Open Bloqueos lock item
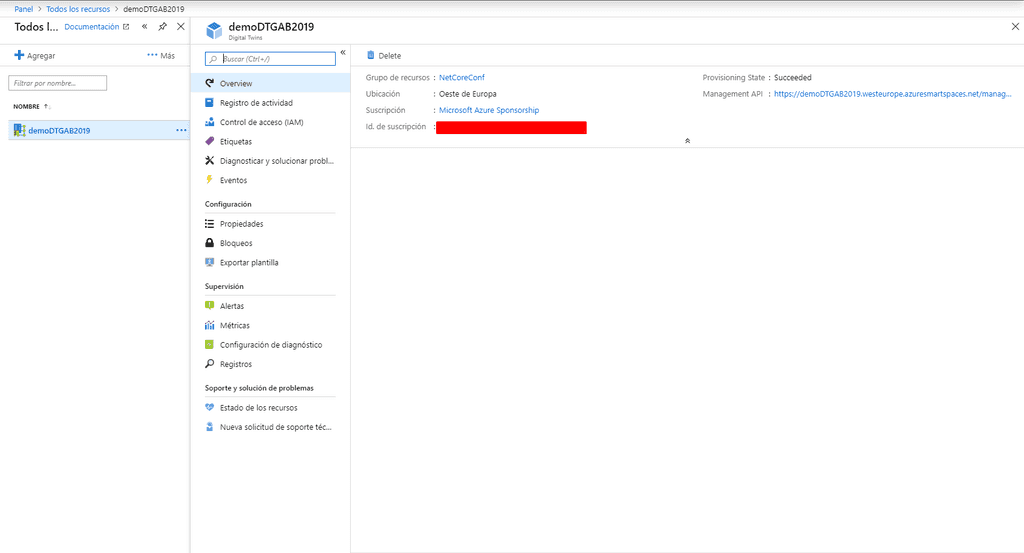The image size is (1024, 553). 236,243
